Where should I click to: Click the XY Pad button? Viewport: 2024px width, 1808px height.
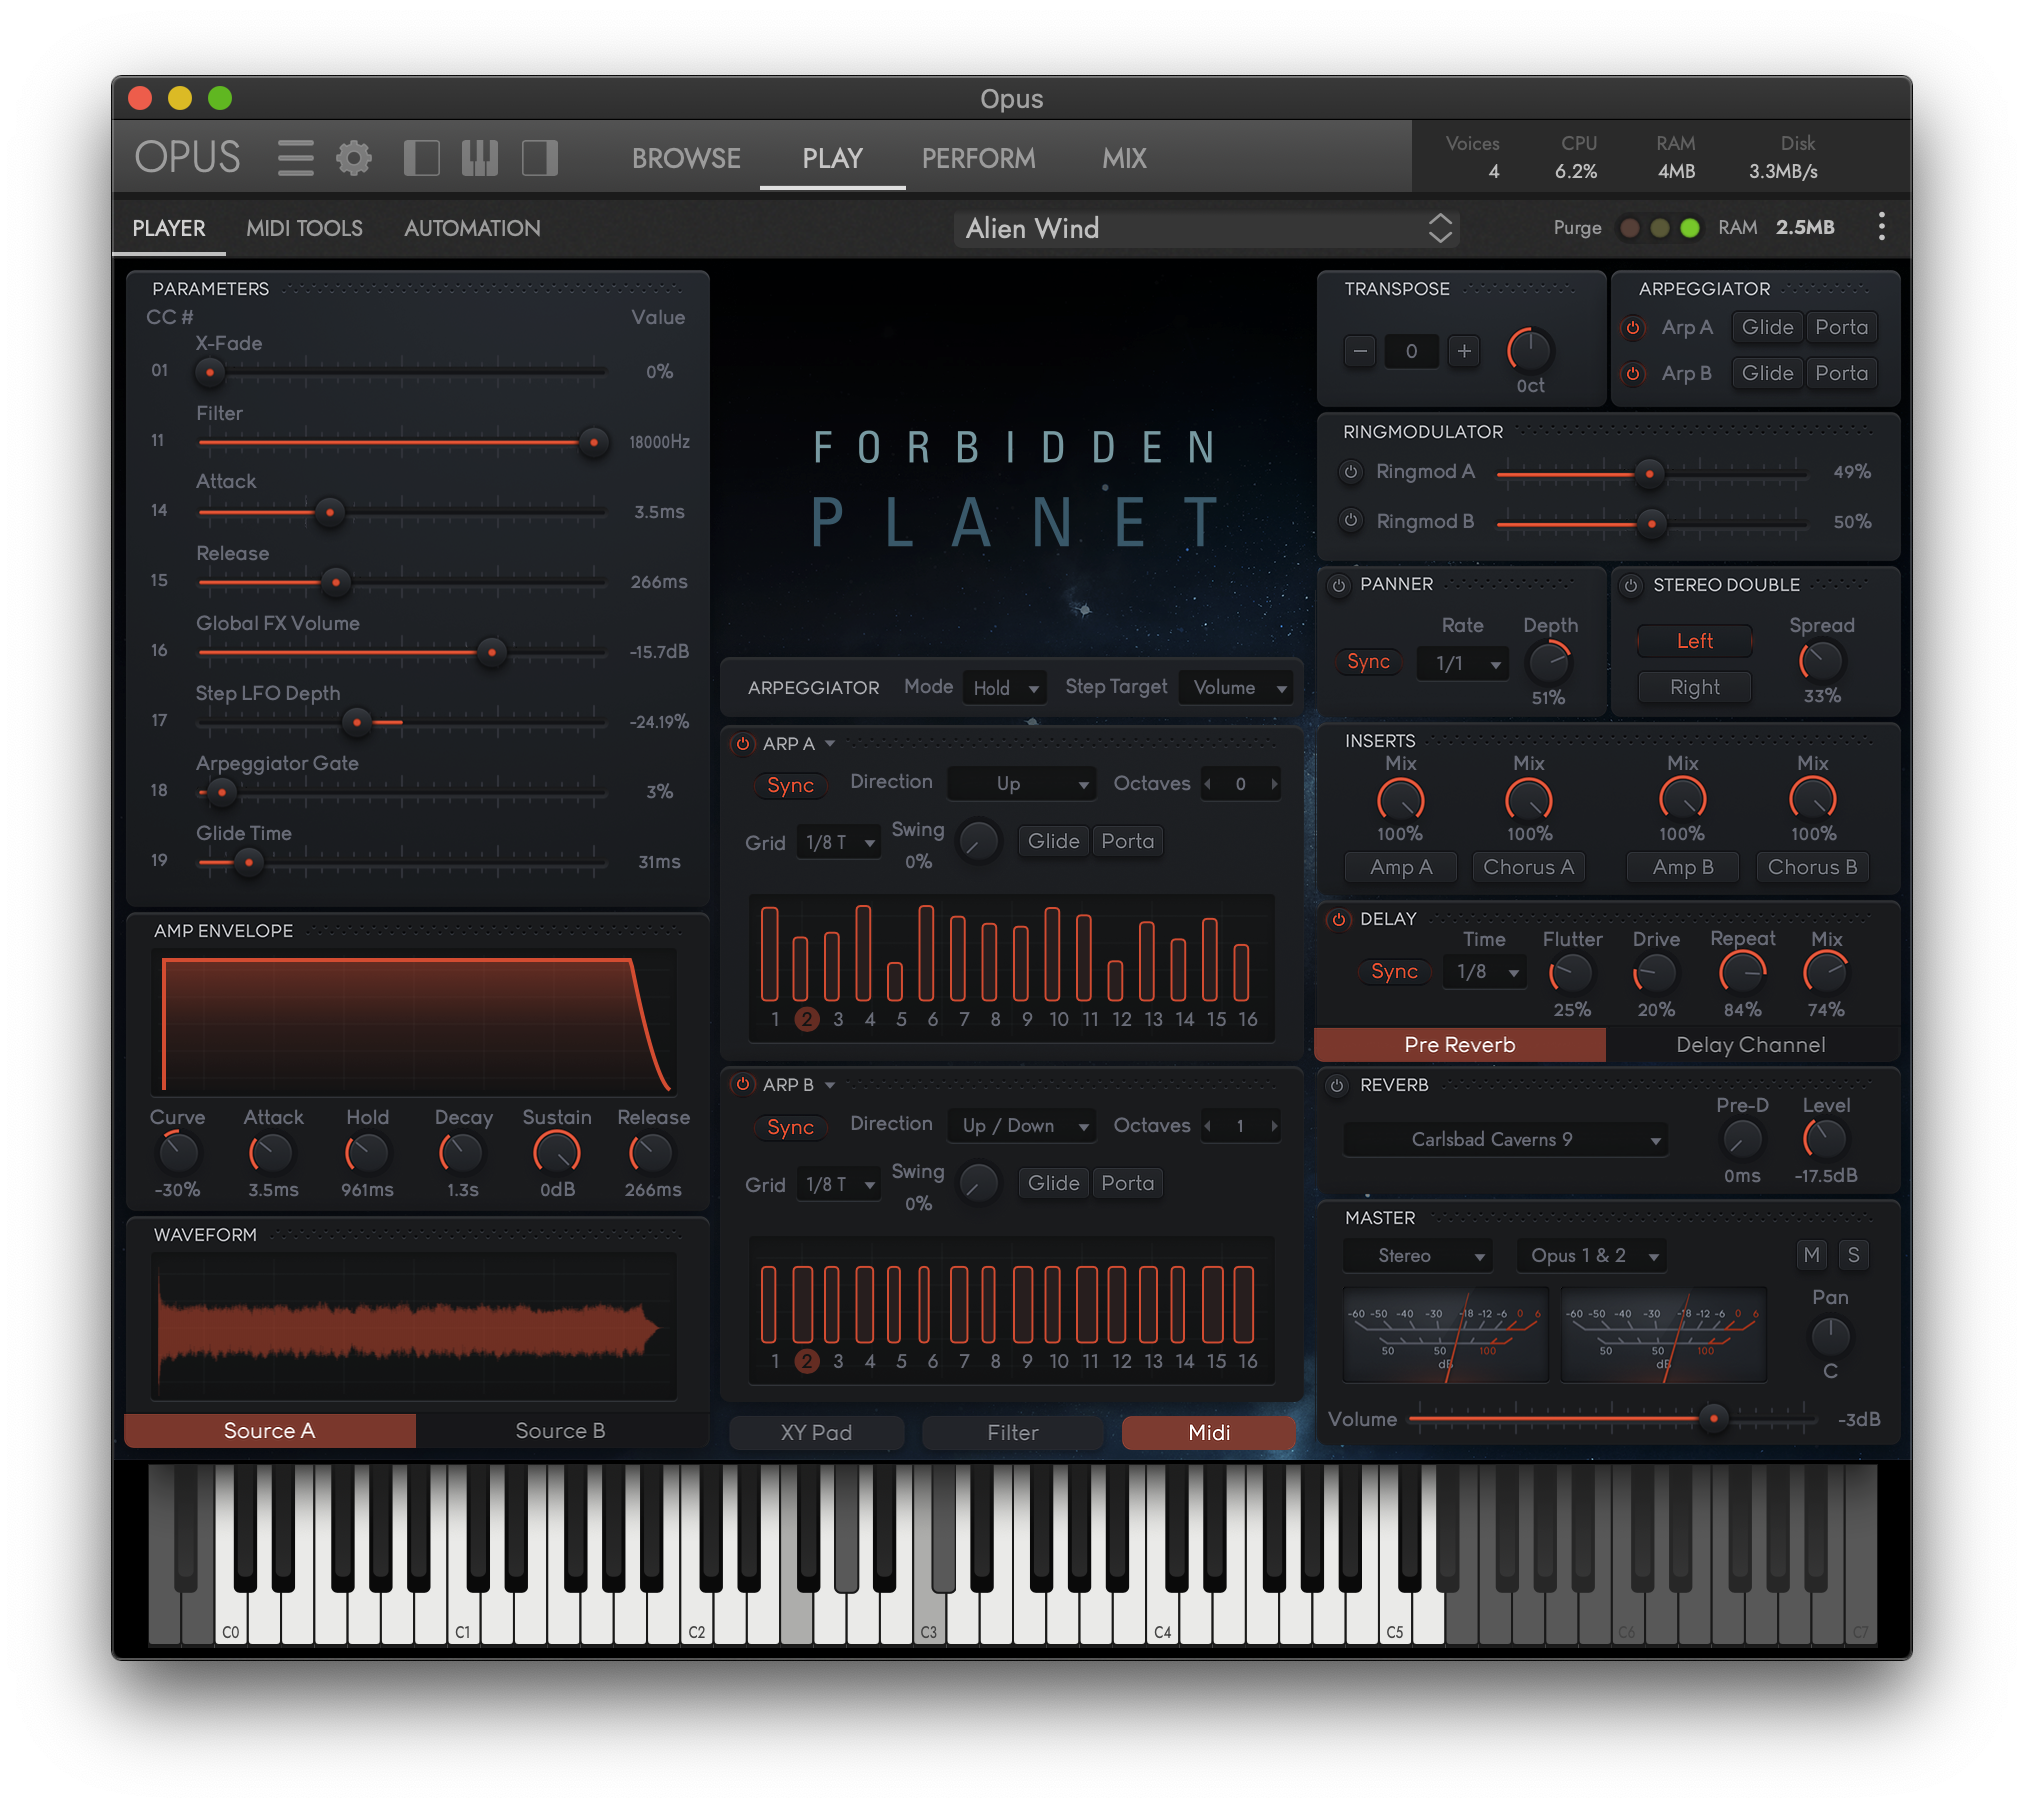click(816, 1432)
